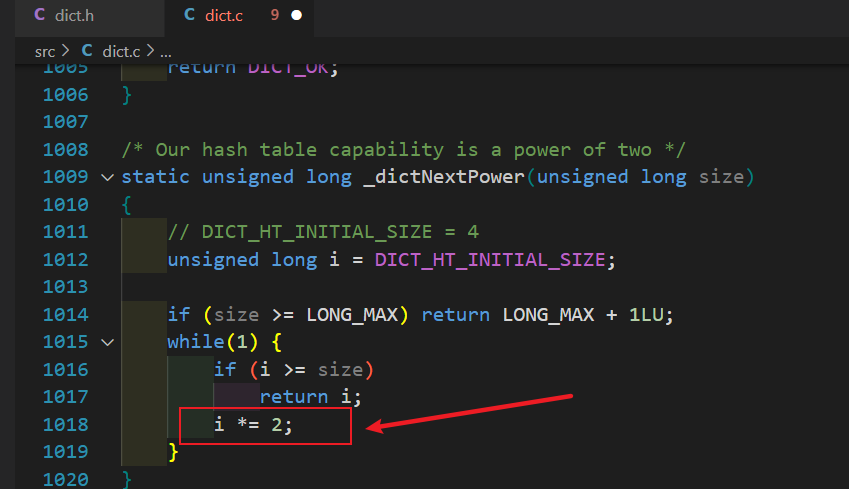Collapse the while loop fold at line 1015
This screenshot has height=489, width=849.
coord(108,343)
